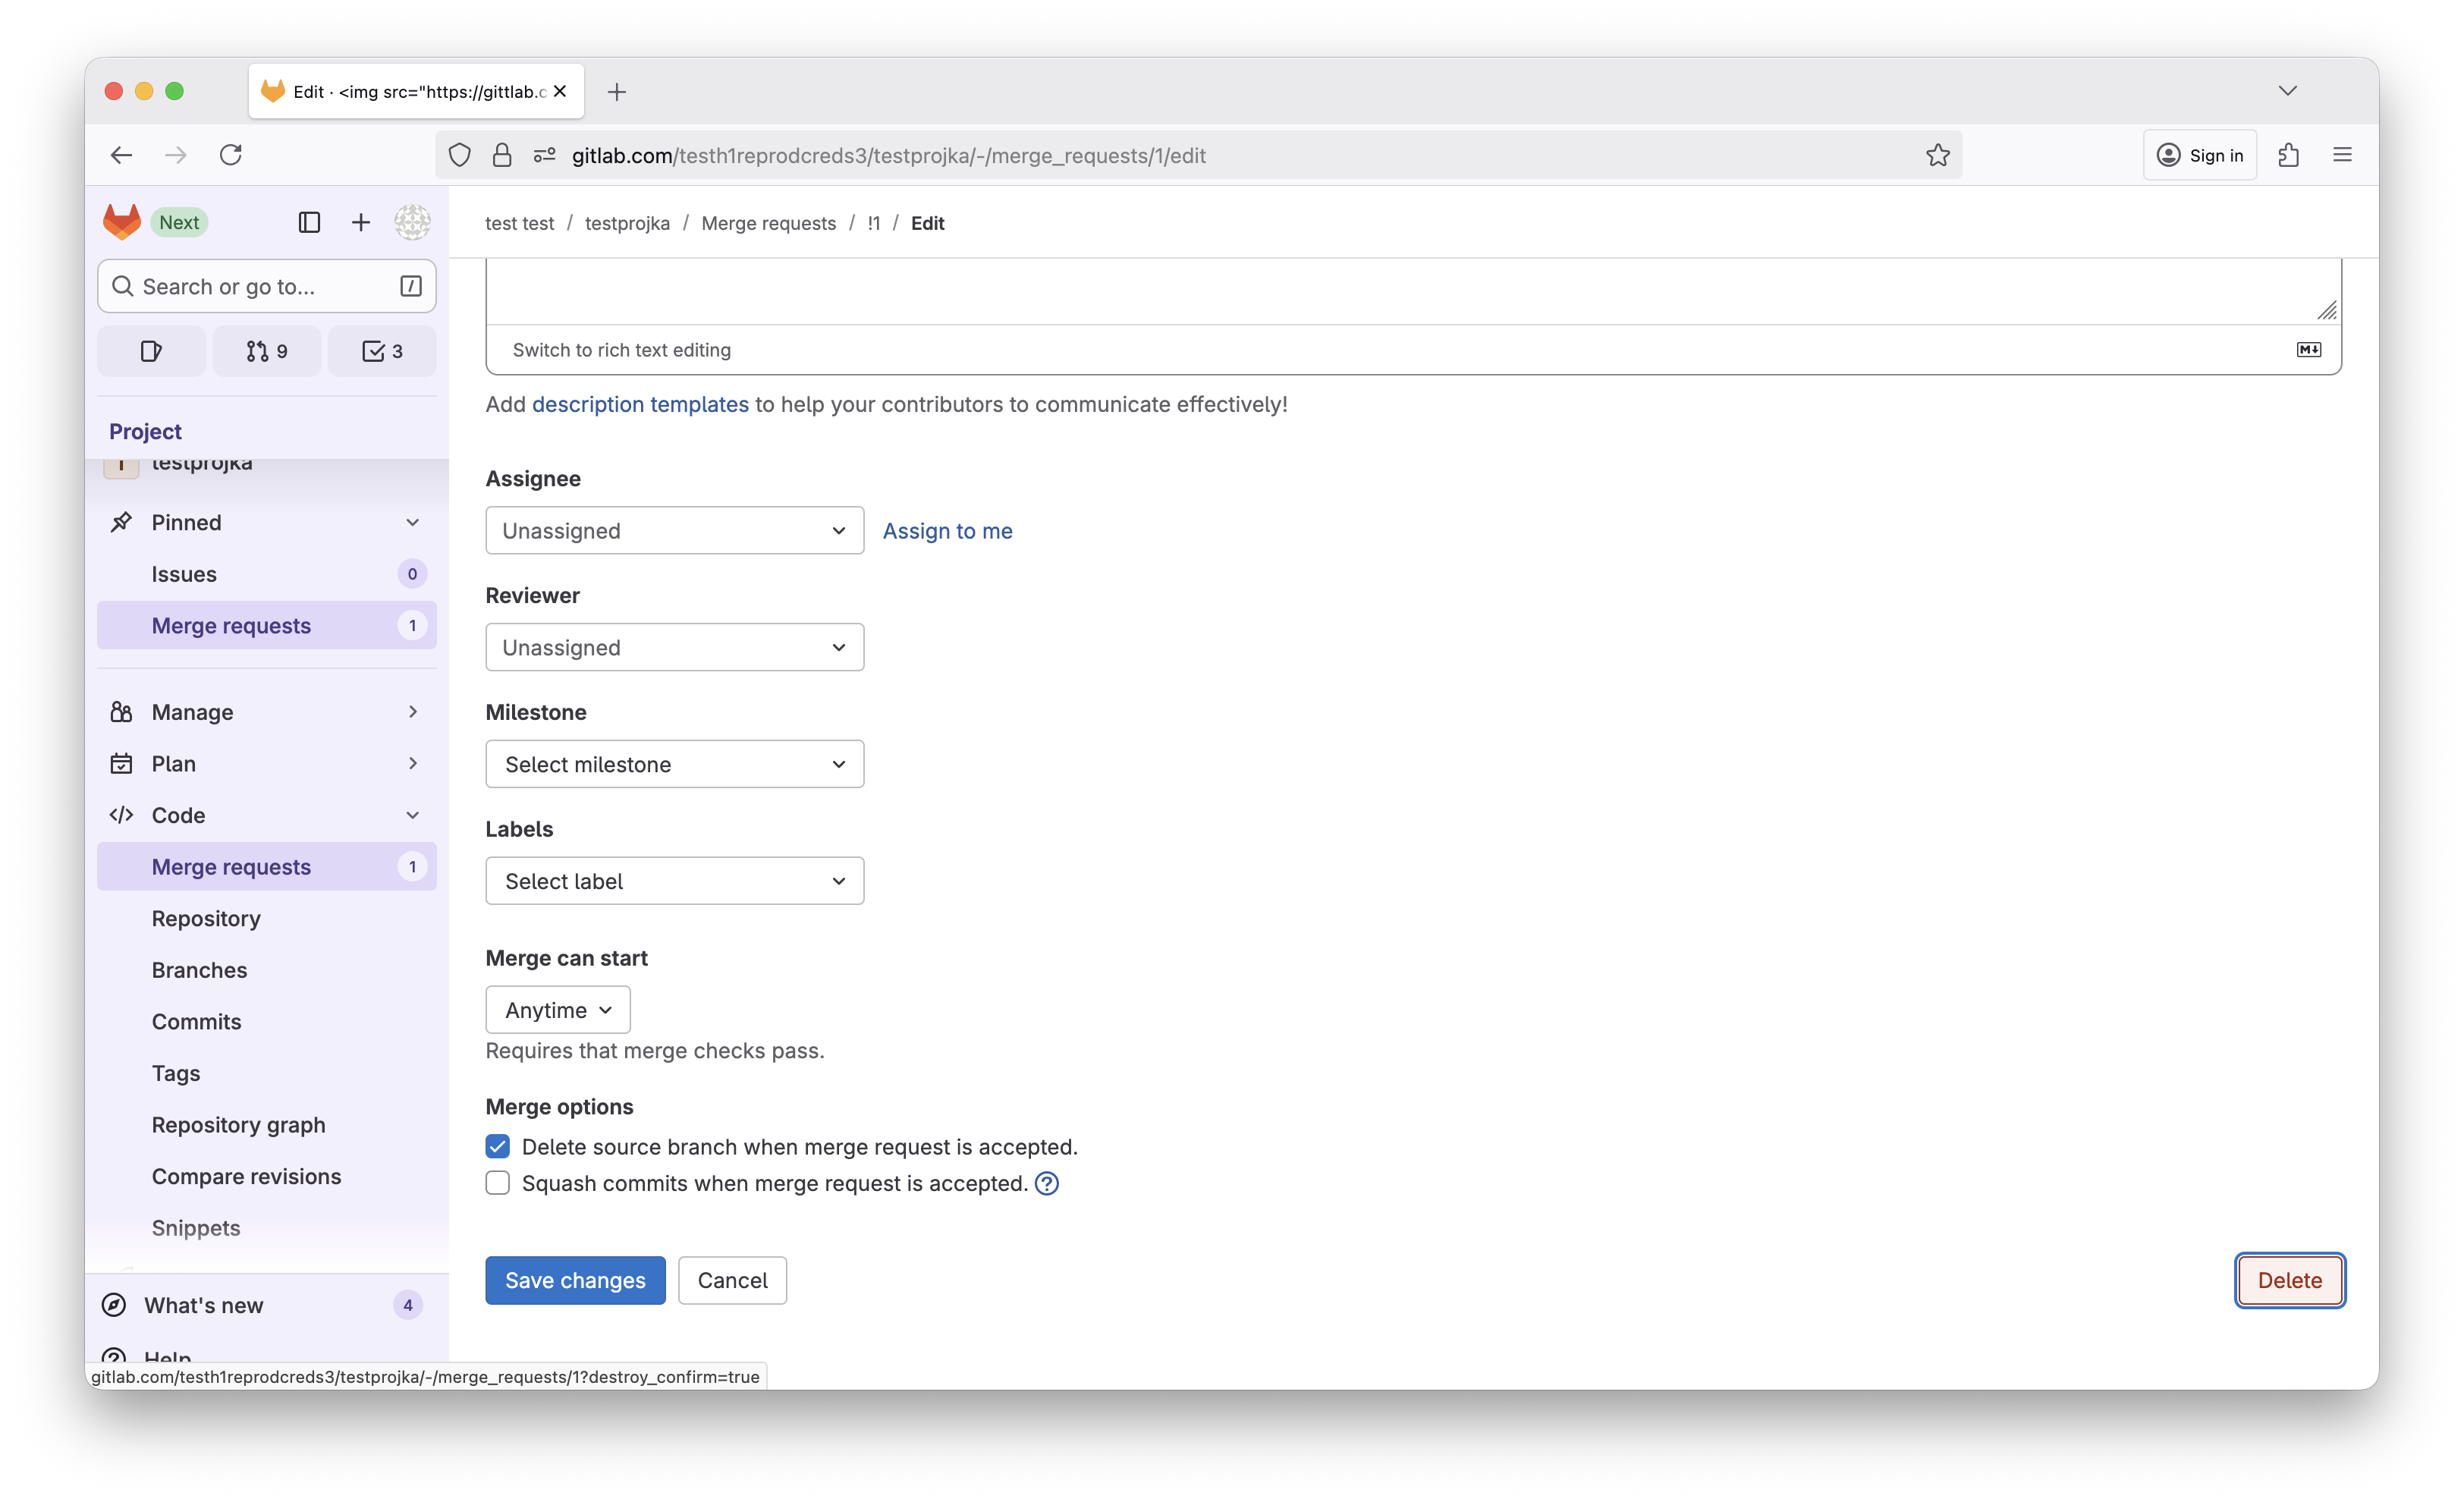The height and width of the screenshot is (1502, 2464).
Task: Click the plus create-new icon
Action: coord(361,222)
